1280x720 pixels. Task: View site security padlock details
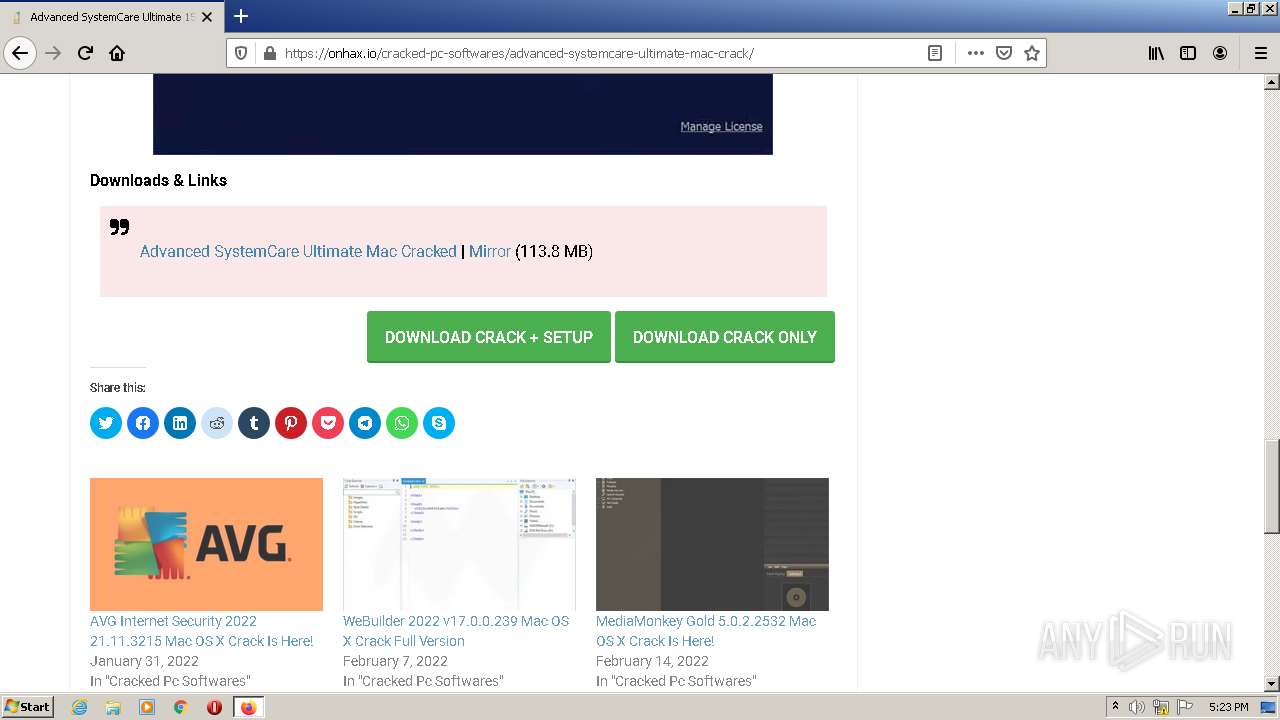(269, 53)
